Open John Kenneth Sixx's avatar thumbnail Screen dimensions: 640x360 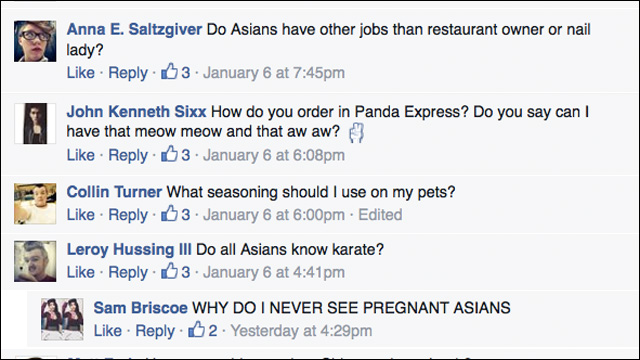(x=35, y=123)
